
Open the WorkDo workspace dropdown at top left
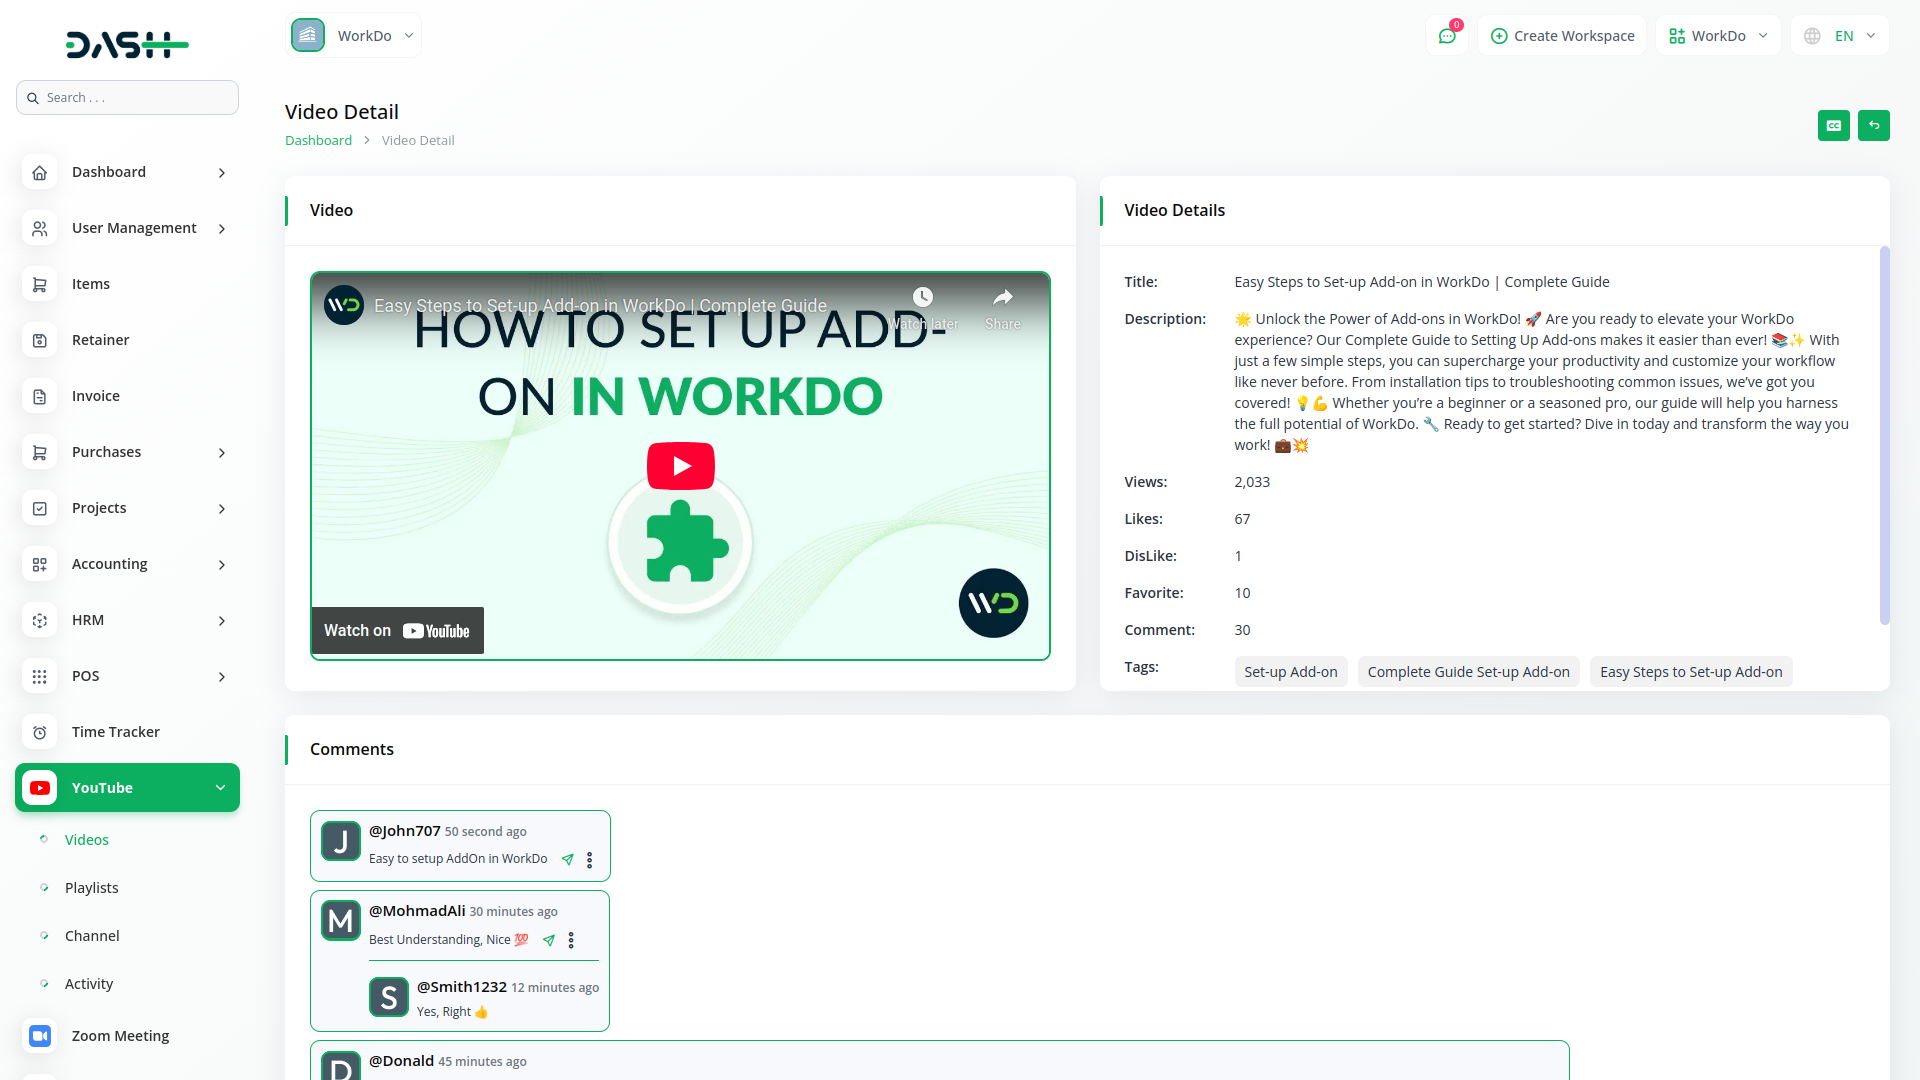click(x=353, y=36)
